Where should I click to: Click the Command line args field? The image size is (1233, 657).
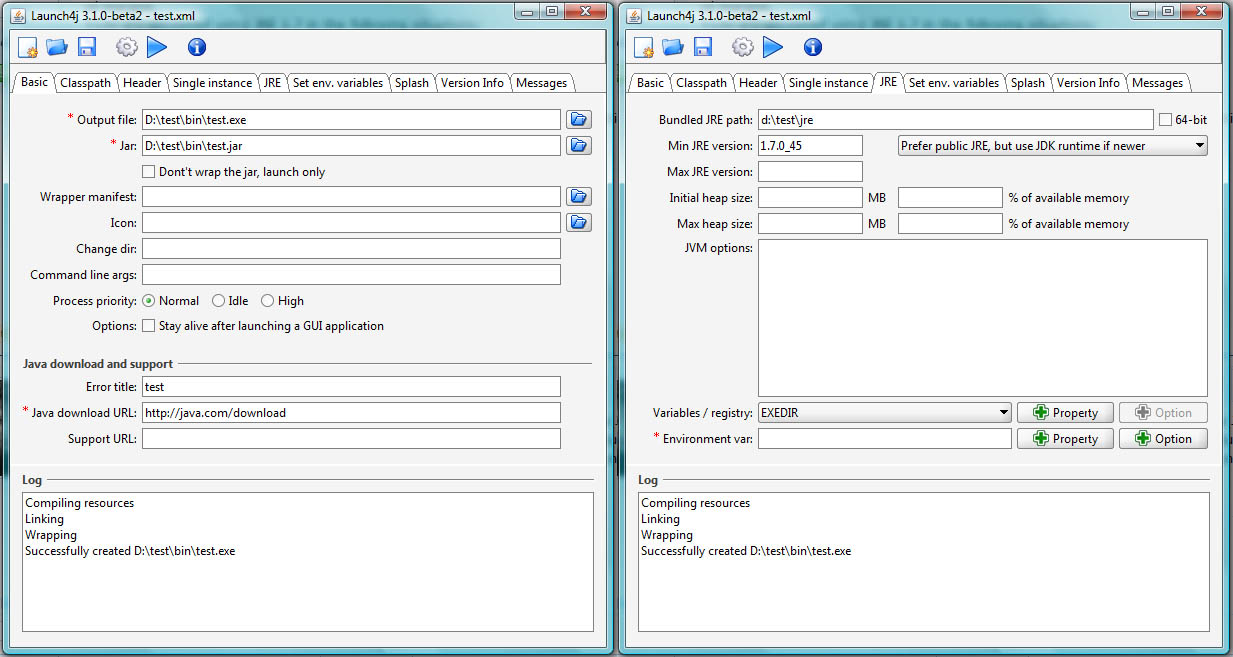coord(351,274)
